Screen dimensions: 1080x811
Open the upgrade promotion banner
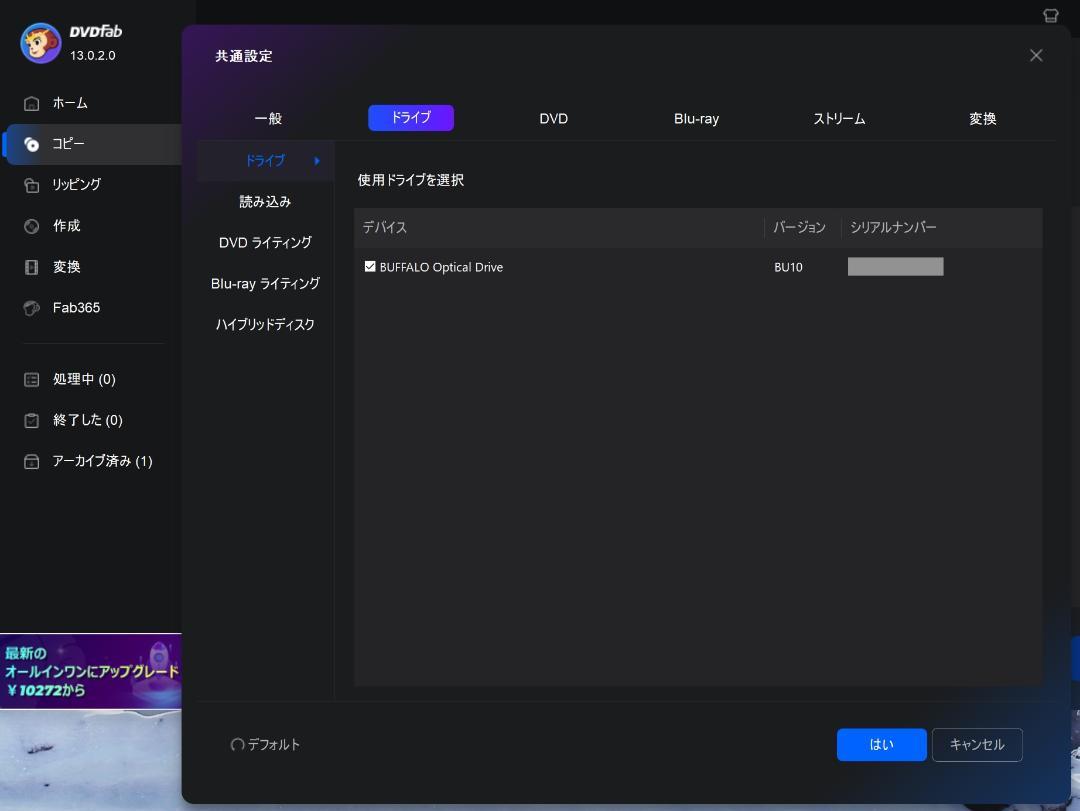(91, 671)
